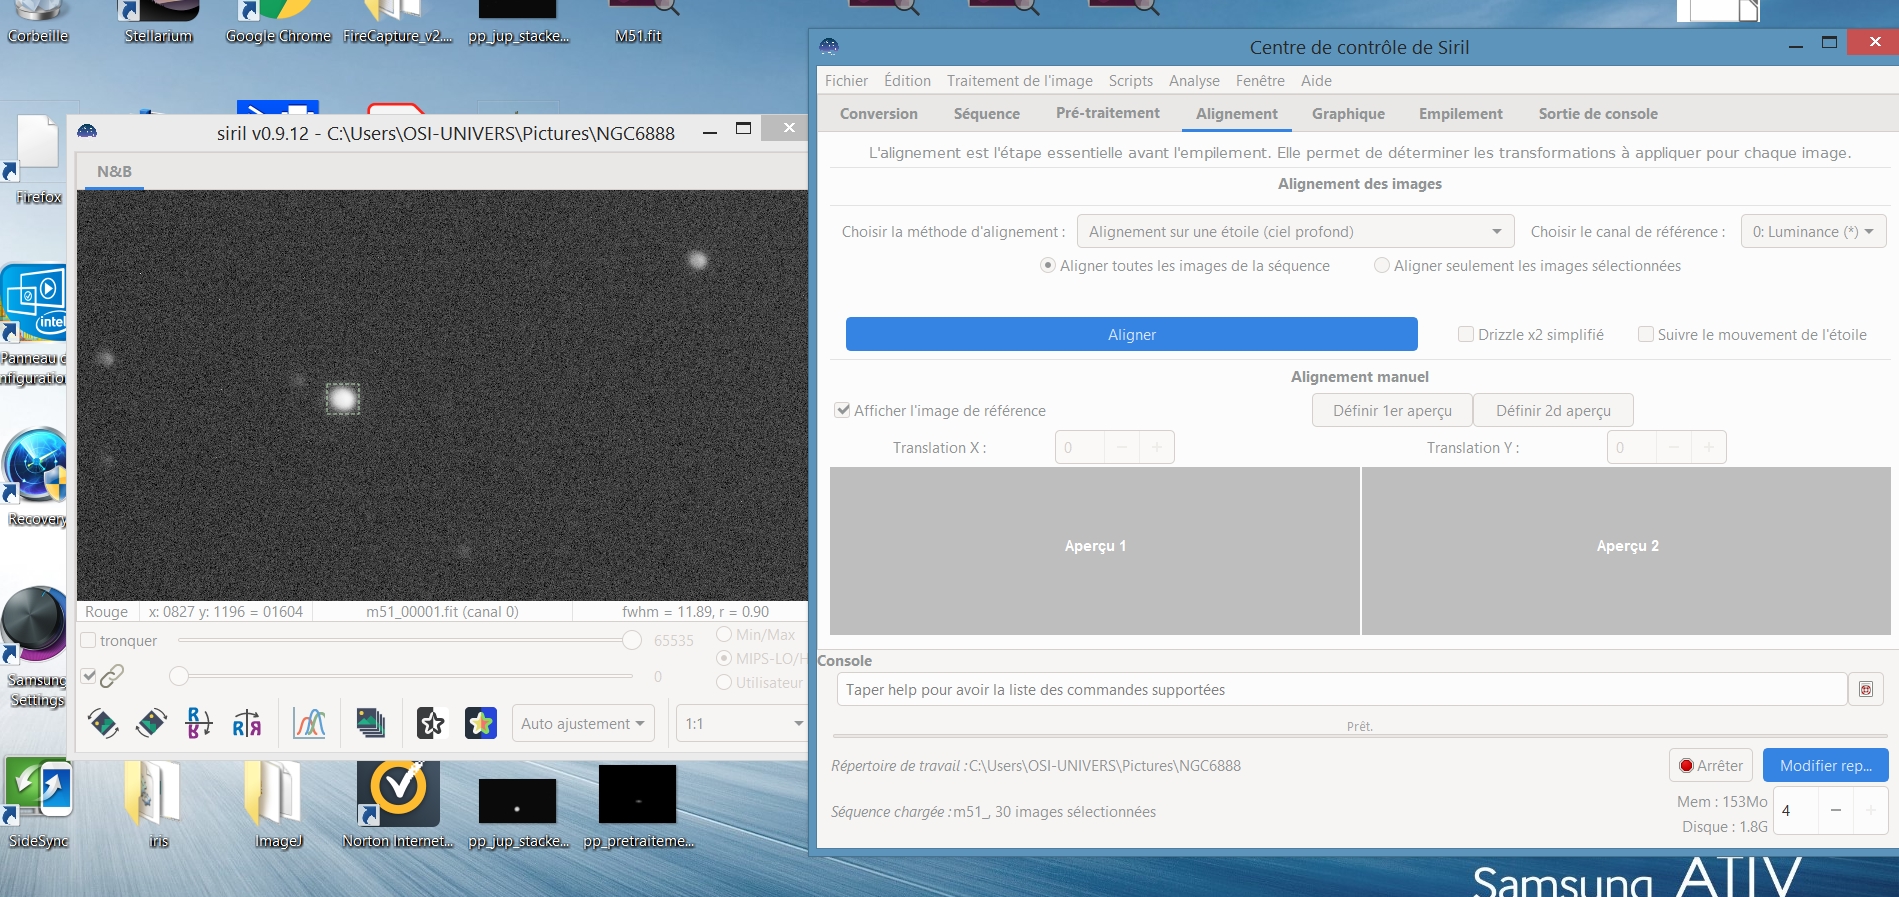This screenshot has height=897, width=1899.
Task: Rotate the image counter-clockwise
Action: click(x=103, y=723)
